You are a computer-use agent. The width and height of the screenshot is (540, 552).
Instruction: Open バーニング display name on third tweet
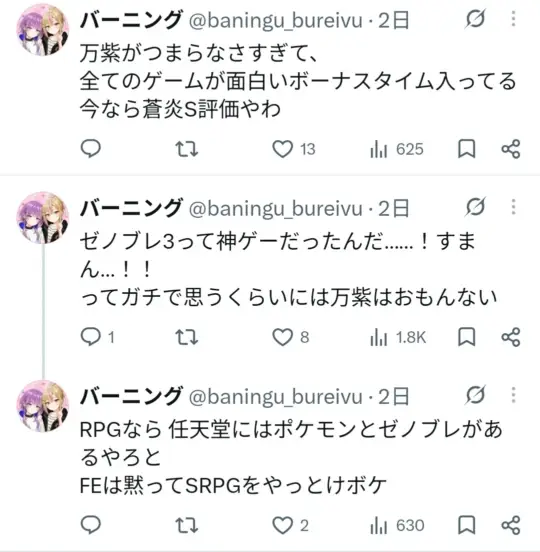point(131,396)
